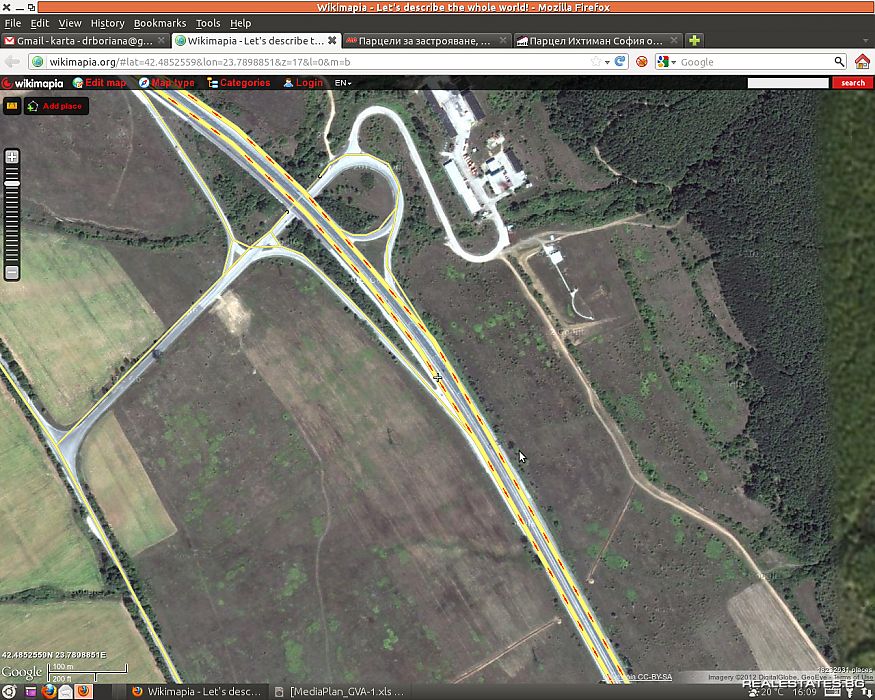Go to the browser Home page icon

click(862, 61)
